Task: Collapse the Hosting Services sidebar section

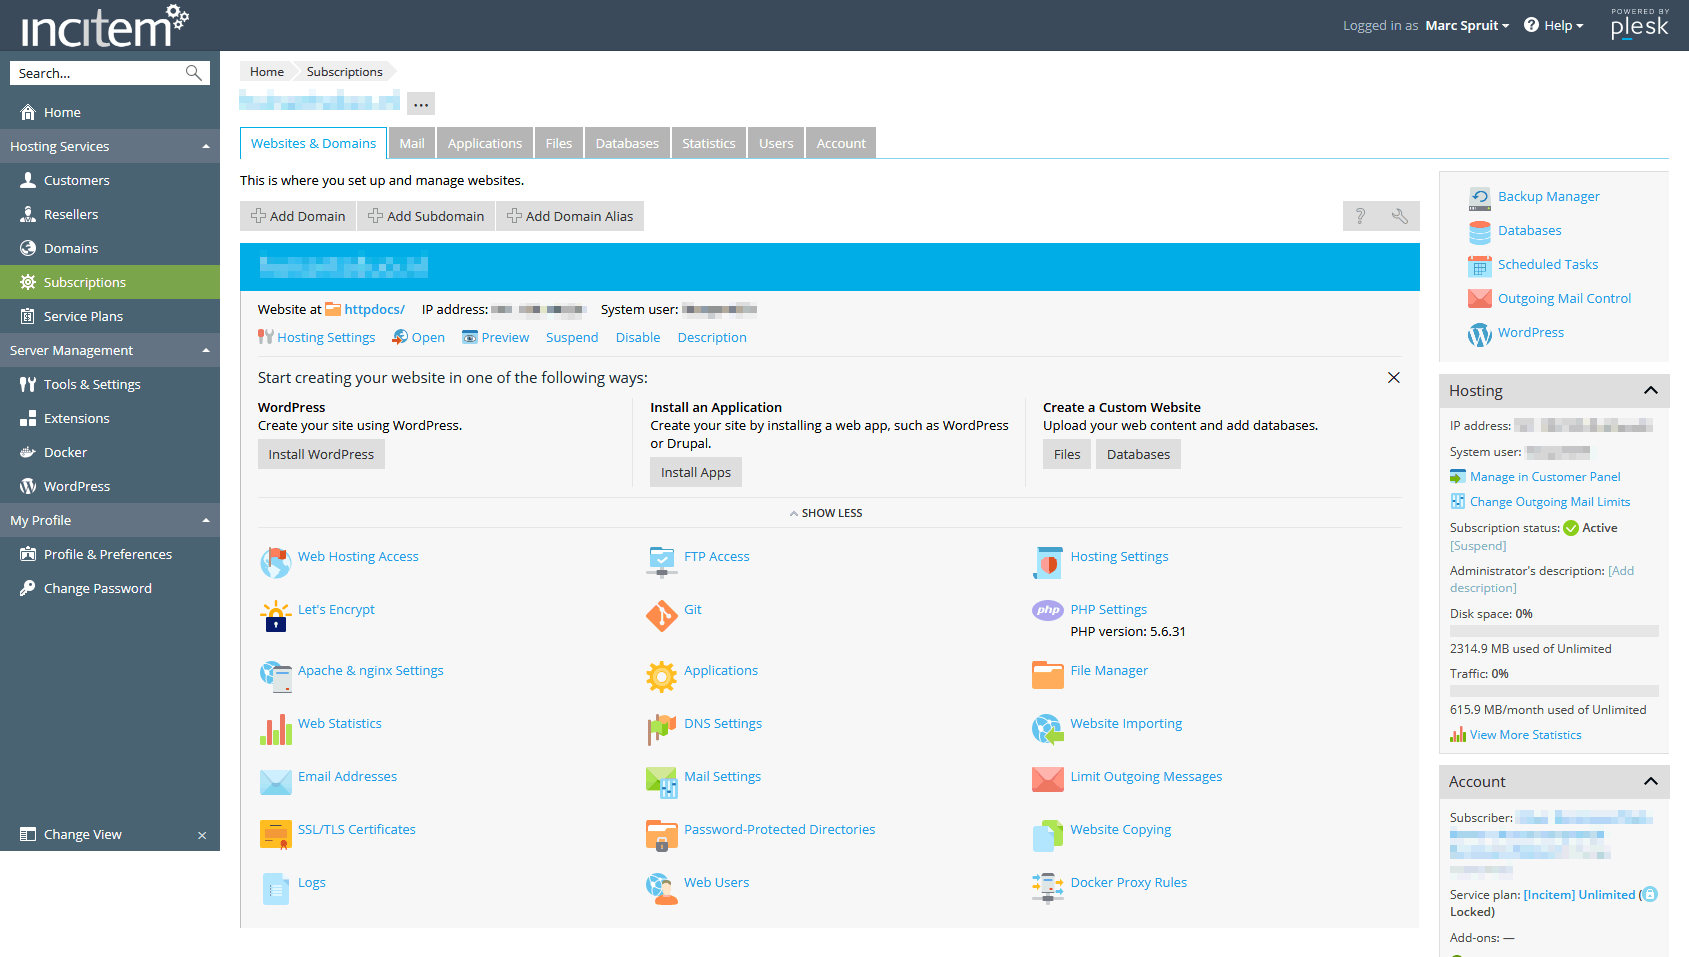Action: point(206,147)
